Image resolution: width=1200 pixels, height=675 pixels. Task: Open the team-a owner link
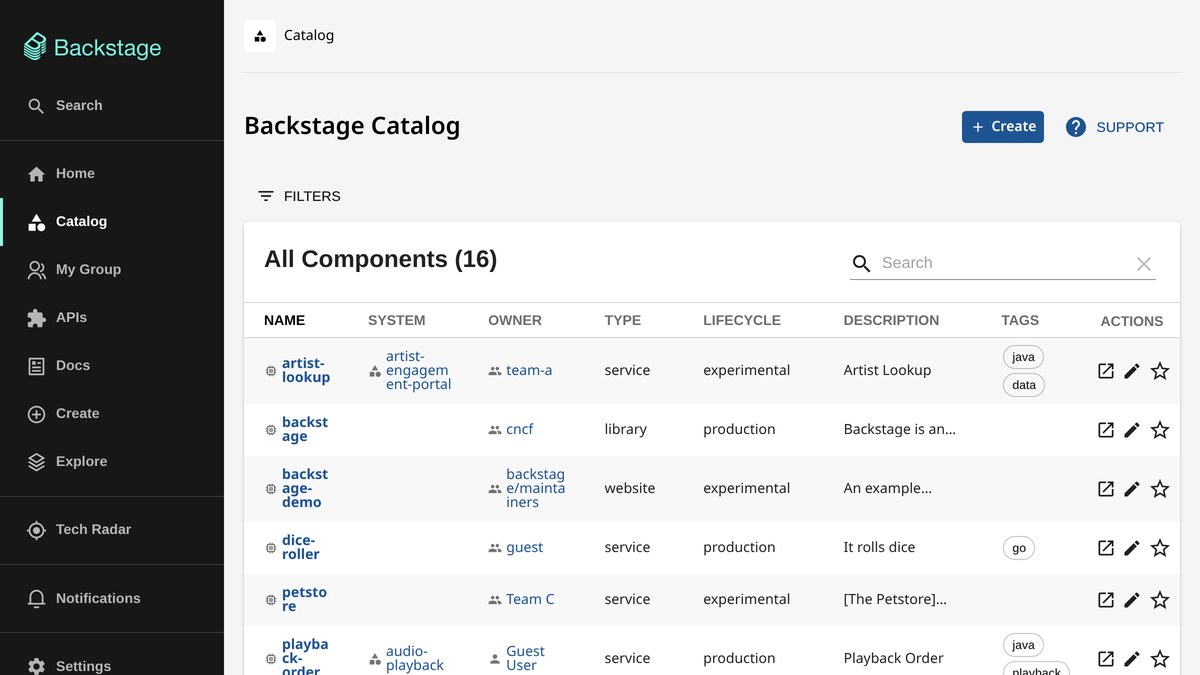click(529, 370)
